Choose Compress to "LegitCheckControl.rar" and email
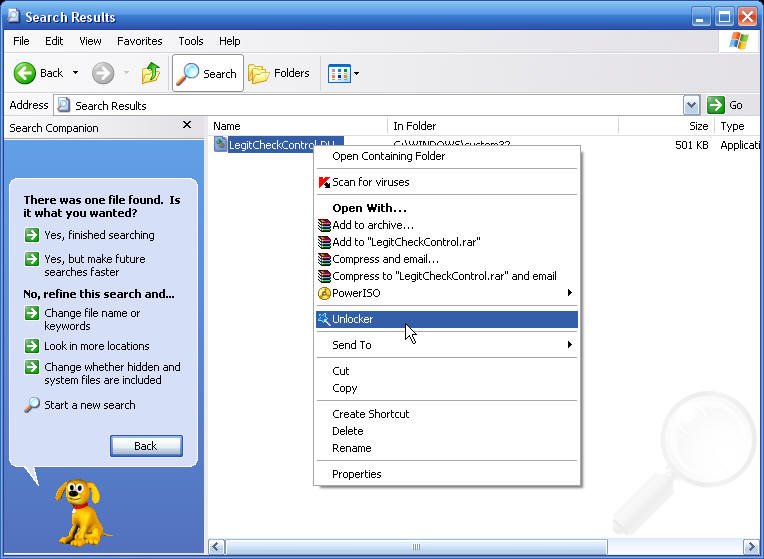 pyautogui.click(x=447, y=276)
